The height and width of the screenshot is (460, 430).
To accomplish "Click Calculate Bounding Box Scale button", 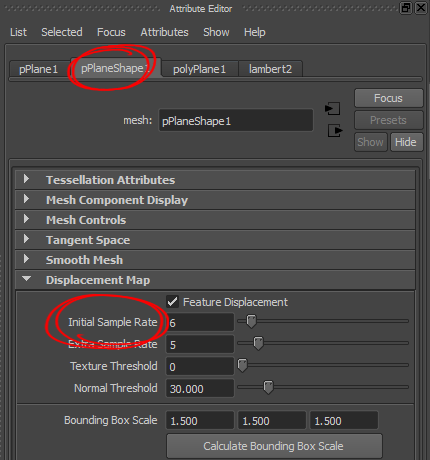I will (x=274, y=446).
